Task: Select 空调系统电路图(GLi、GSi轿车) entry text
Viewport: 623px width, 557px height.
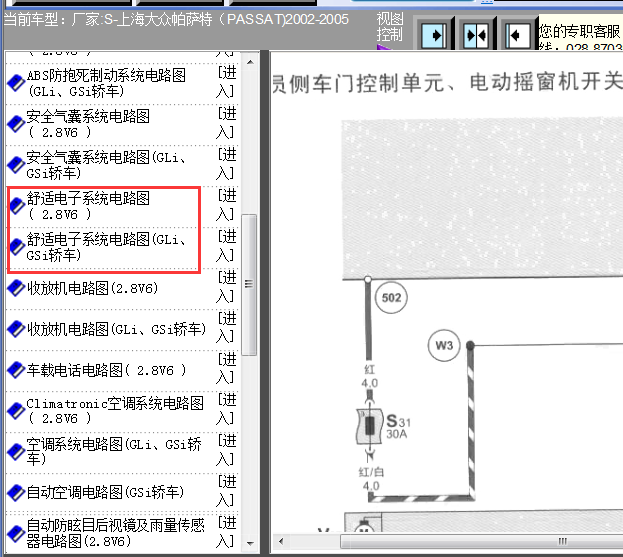Action: tap(114, 452)
